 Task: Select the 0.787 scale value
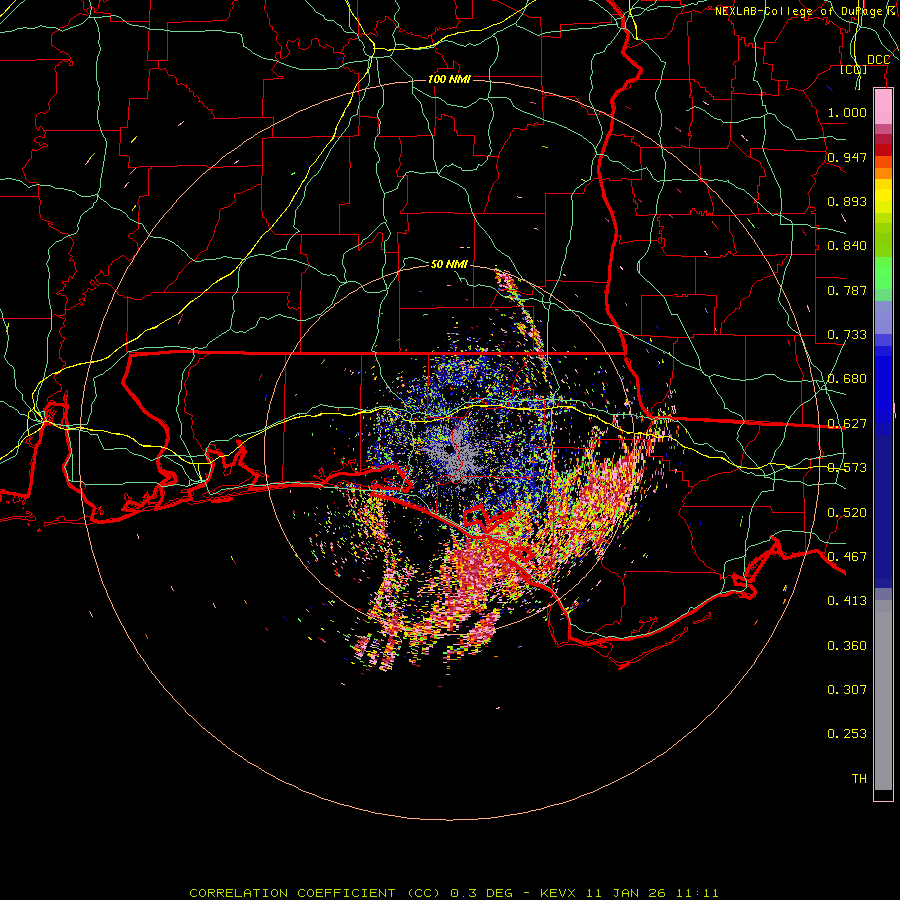pos(847,290)
